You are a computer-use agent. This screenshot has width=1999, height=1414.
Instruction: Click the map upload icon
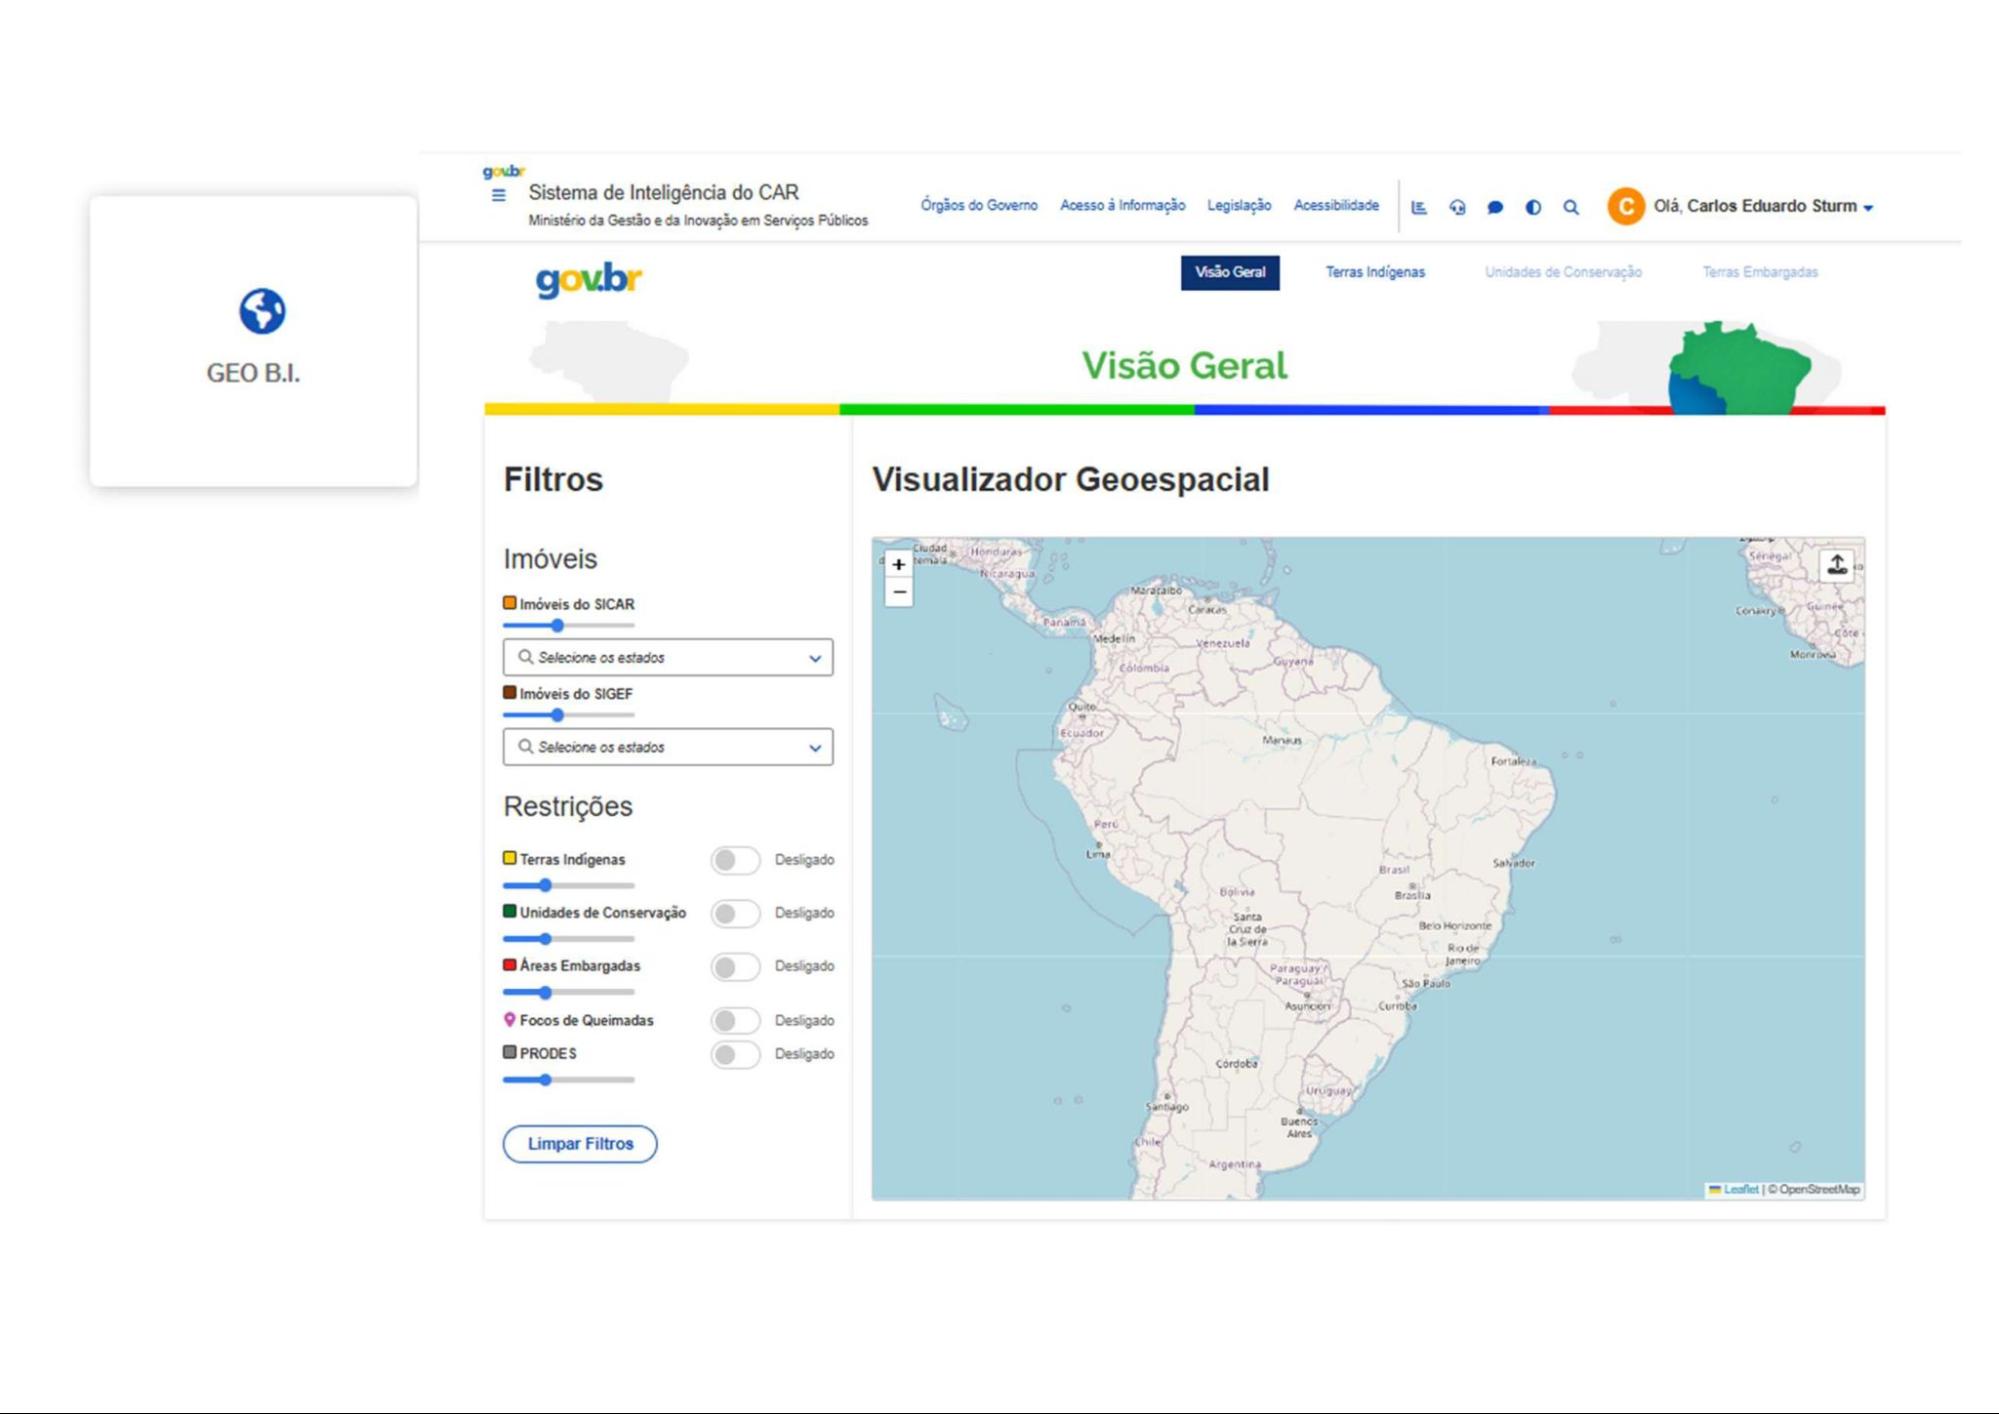click(1836, 565)
